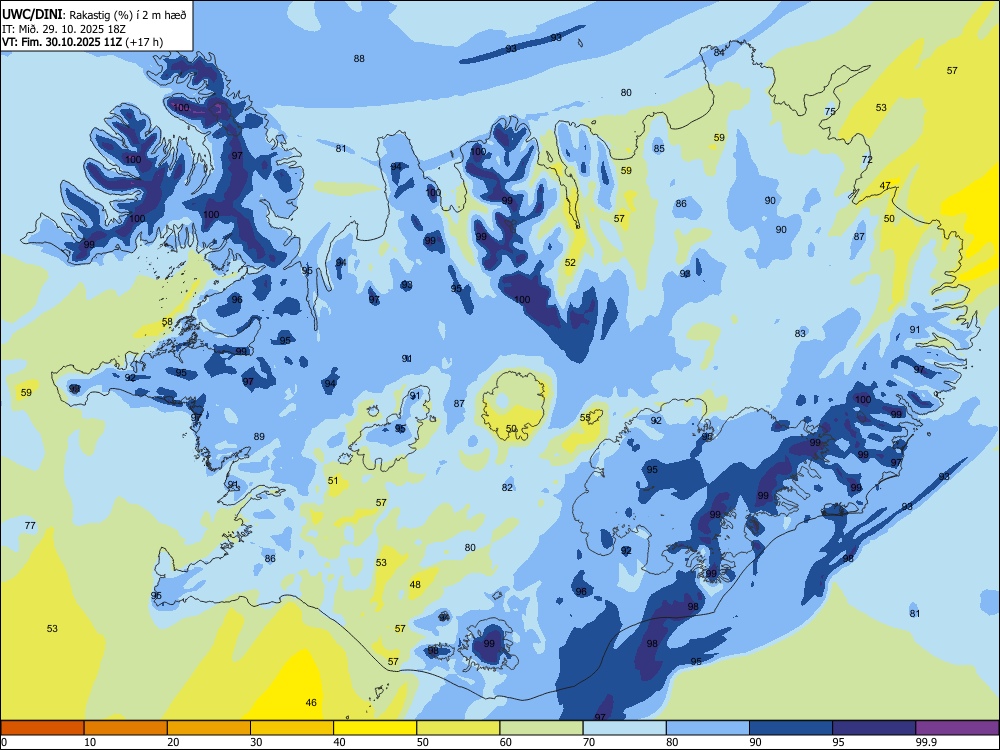
Task: Click the humidity value 85 on the map
Action: [659, 149]
